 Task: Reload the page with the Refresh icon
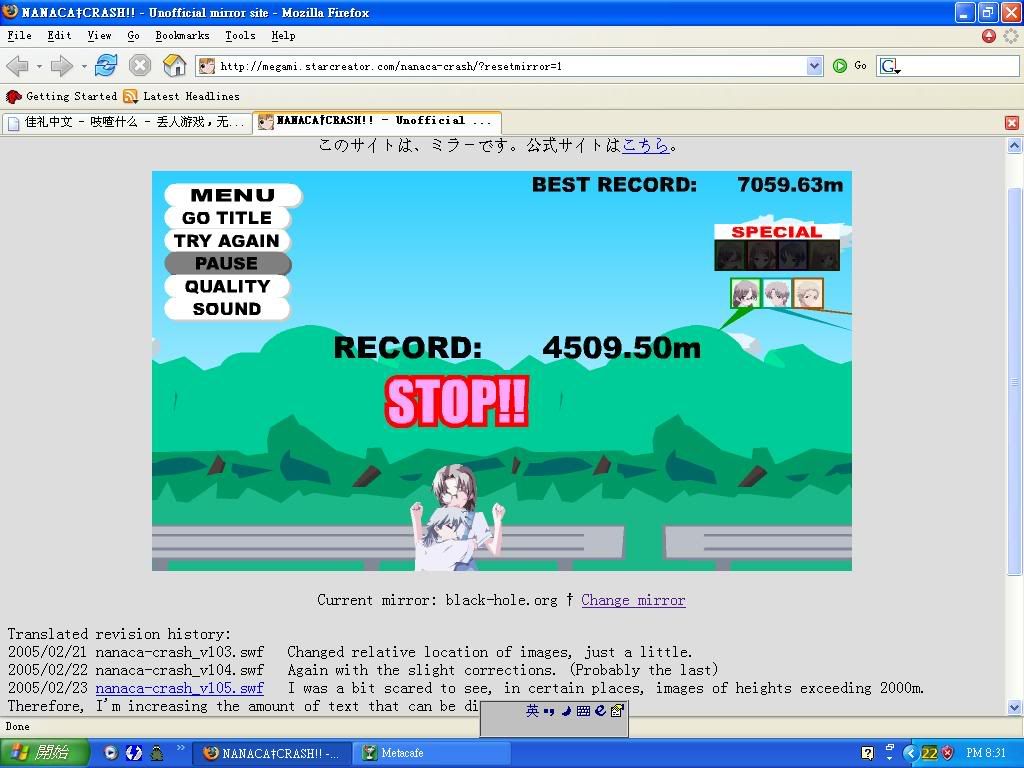106,65
